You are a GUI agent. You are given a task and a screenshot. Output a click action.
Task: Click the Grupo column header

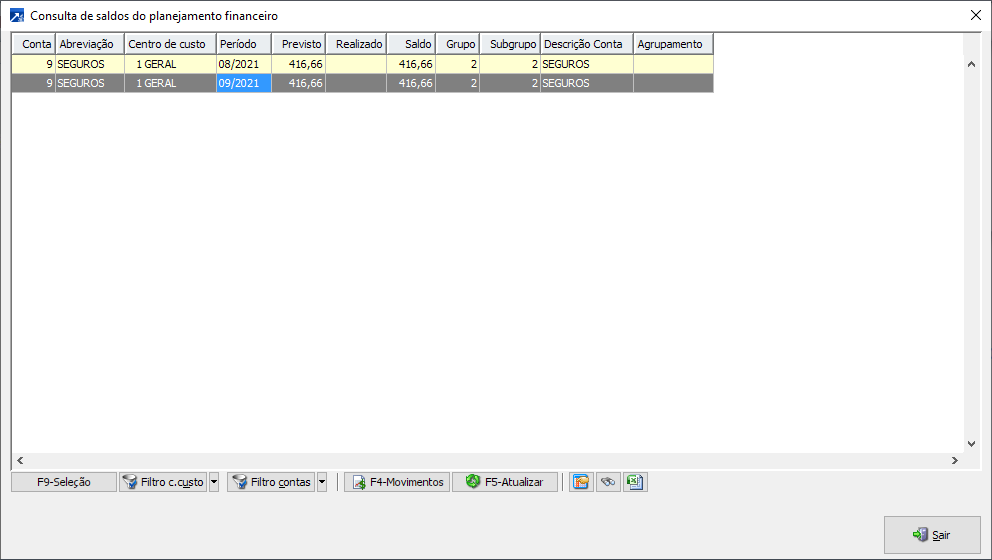click(x=457, y=44)
